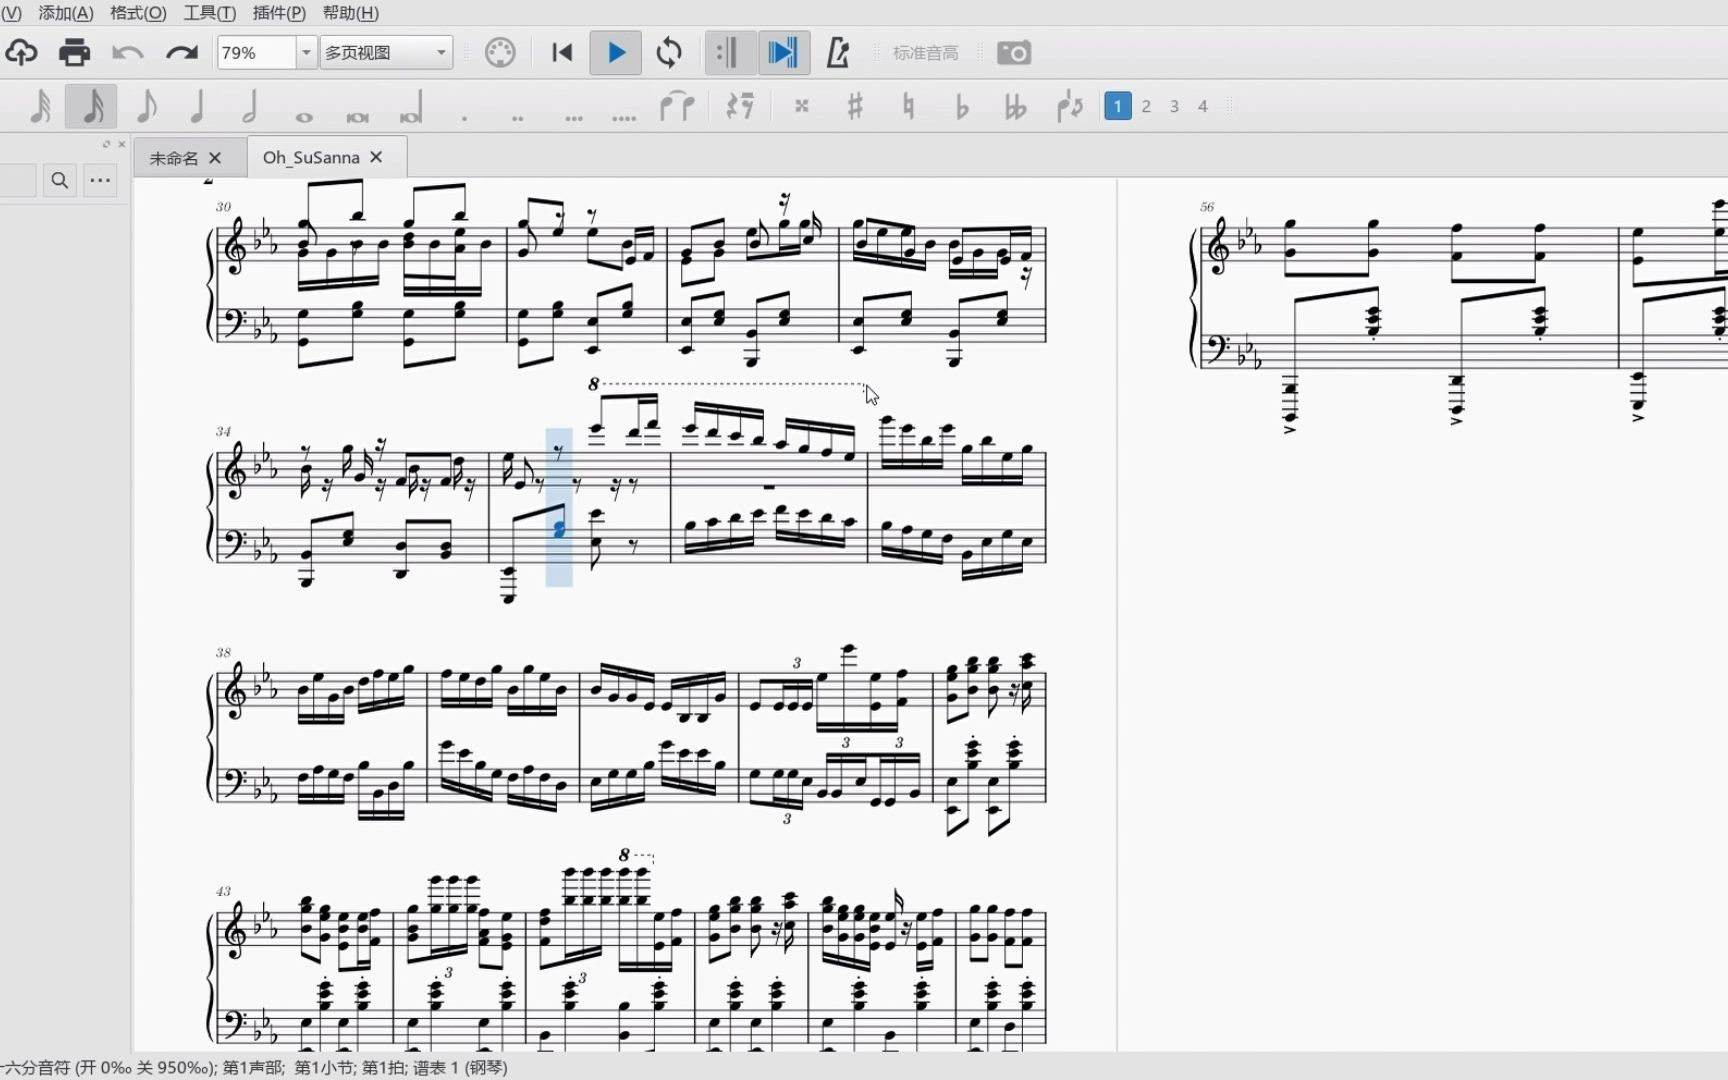
Task: Select the quarter note duration
Action: tap(197, 106)
